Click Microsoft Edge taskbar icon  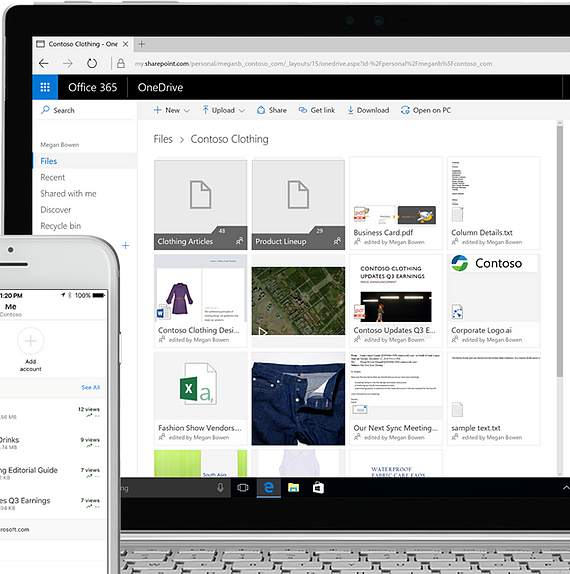(x=269, y=488)
